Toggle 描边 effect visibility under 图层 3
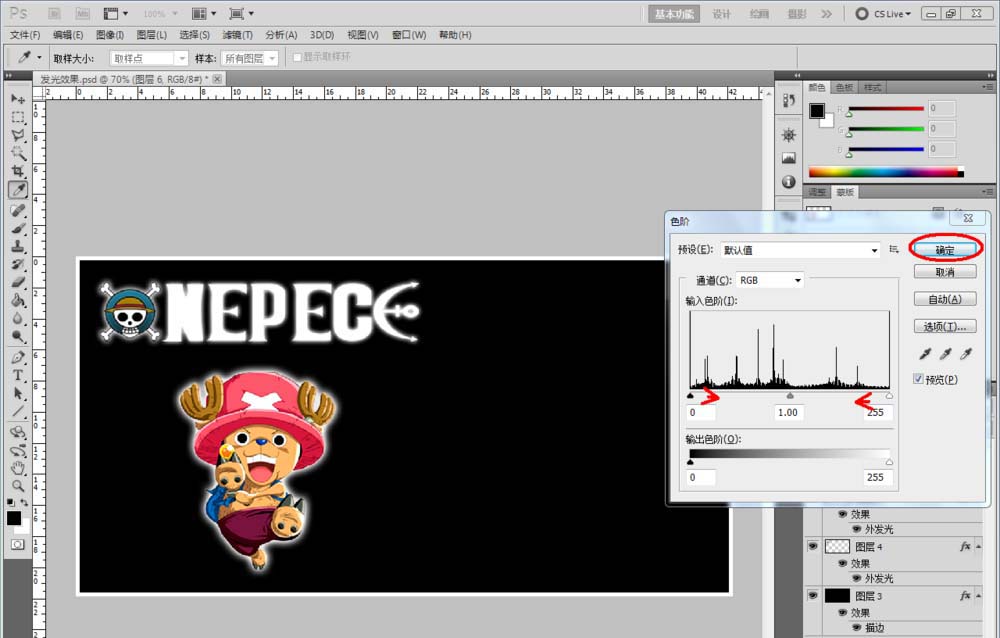 [x=857, y=628]
